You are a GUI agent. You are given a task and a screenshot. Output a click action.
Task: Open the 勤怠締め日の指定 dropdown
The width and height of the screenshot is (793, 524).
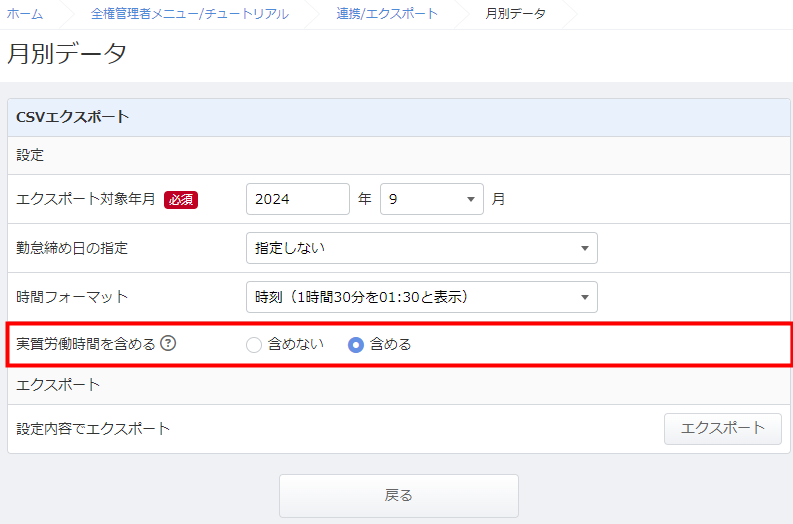[x=422, y=248]
